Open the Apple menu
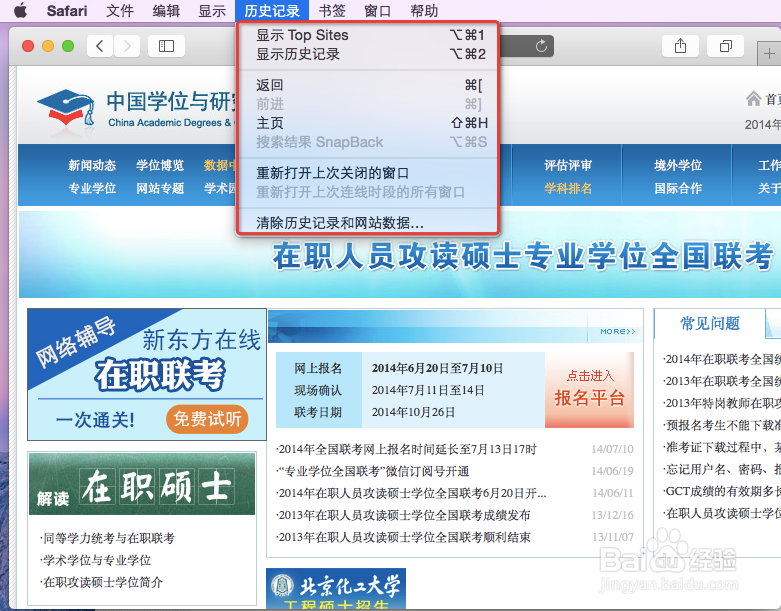 (20, 10)
